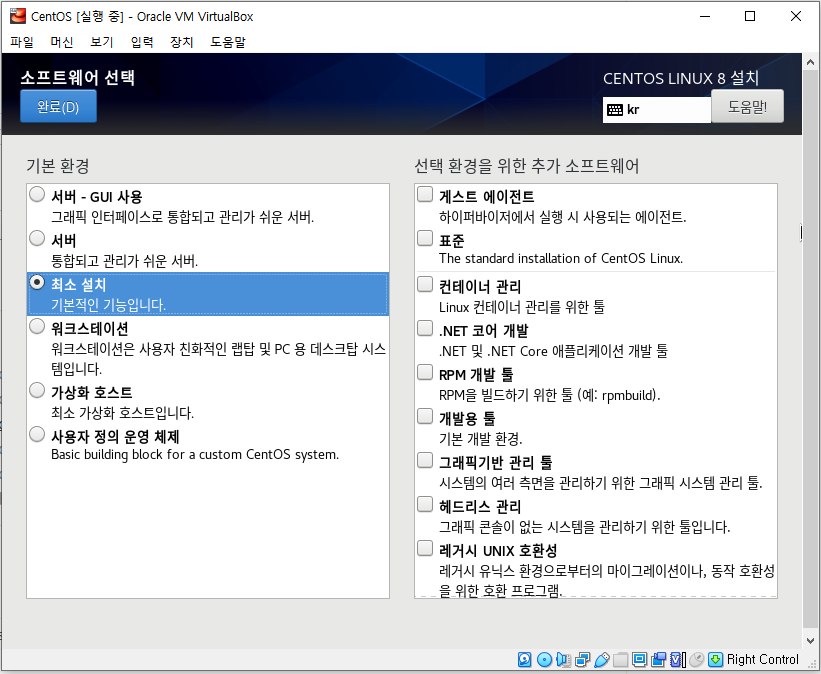The width and height of the screenshot is (821, 674).
Task: Open the '파일' menu
Action: [21, 42]
